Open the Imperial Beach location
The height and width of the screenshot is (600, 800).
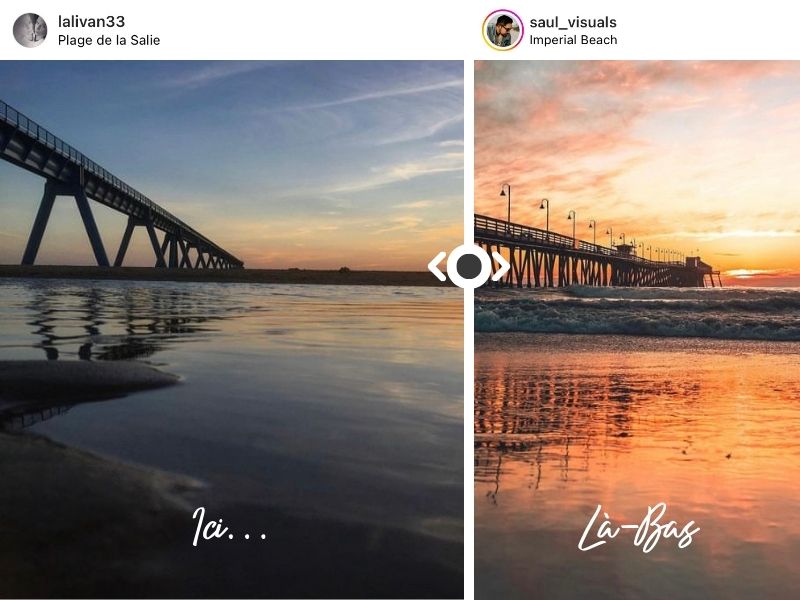tap(573, 40)
